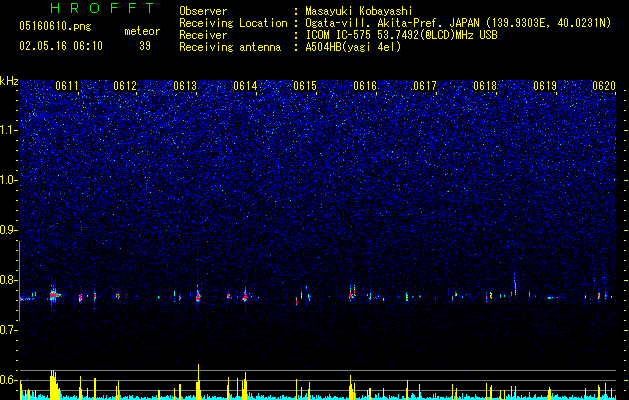Click the 0611 time marker
The image size is (629, 400).
pos(67,86)
